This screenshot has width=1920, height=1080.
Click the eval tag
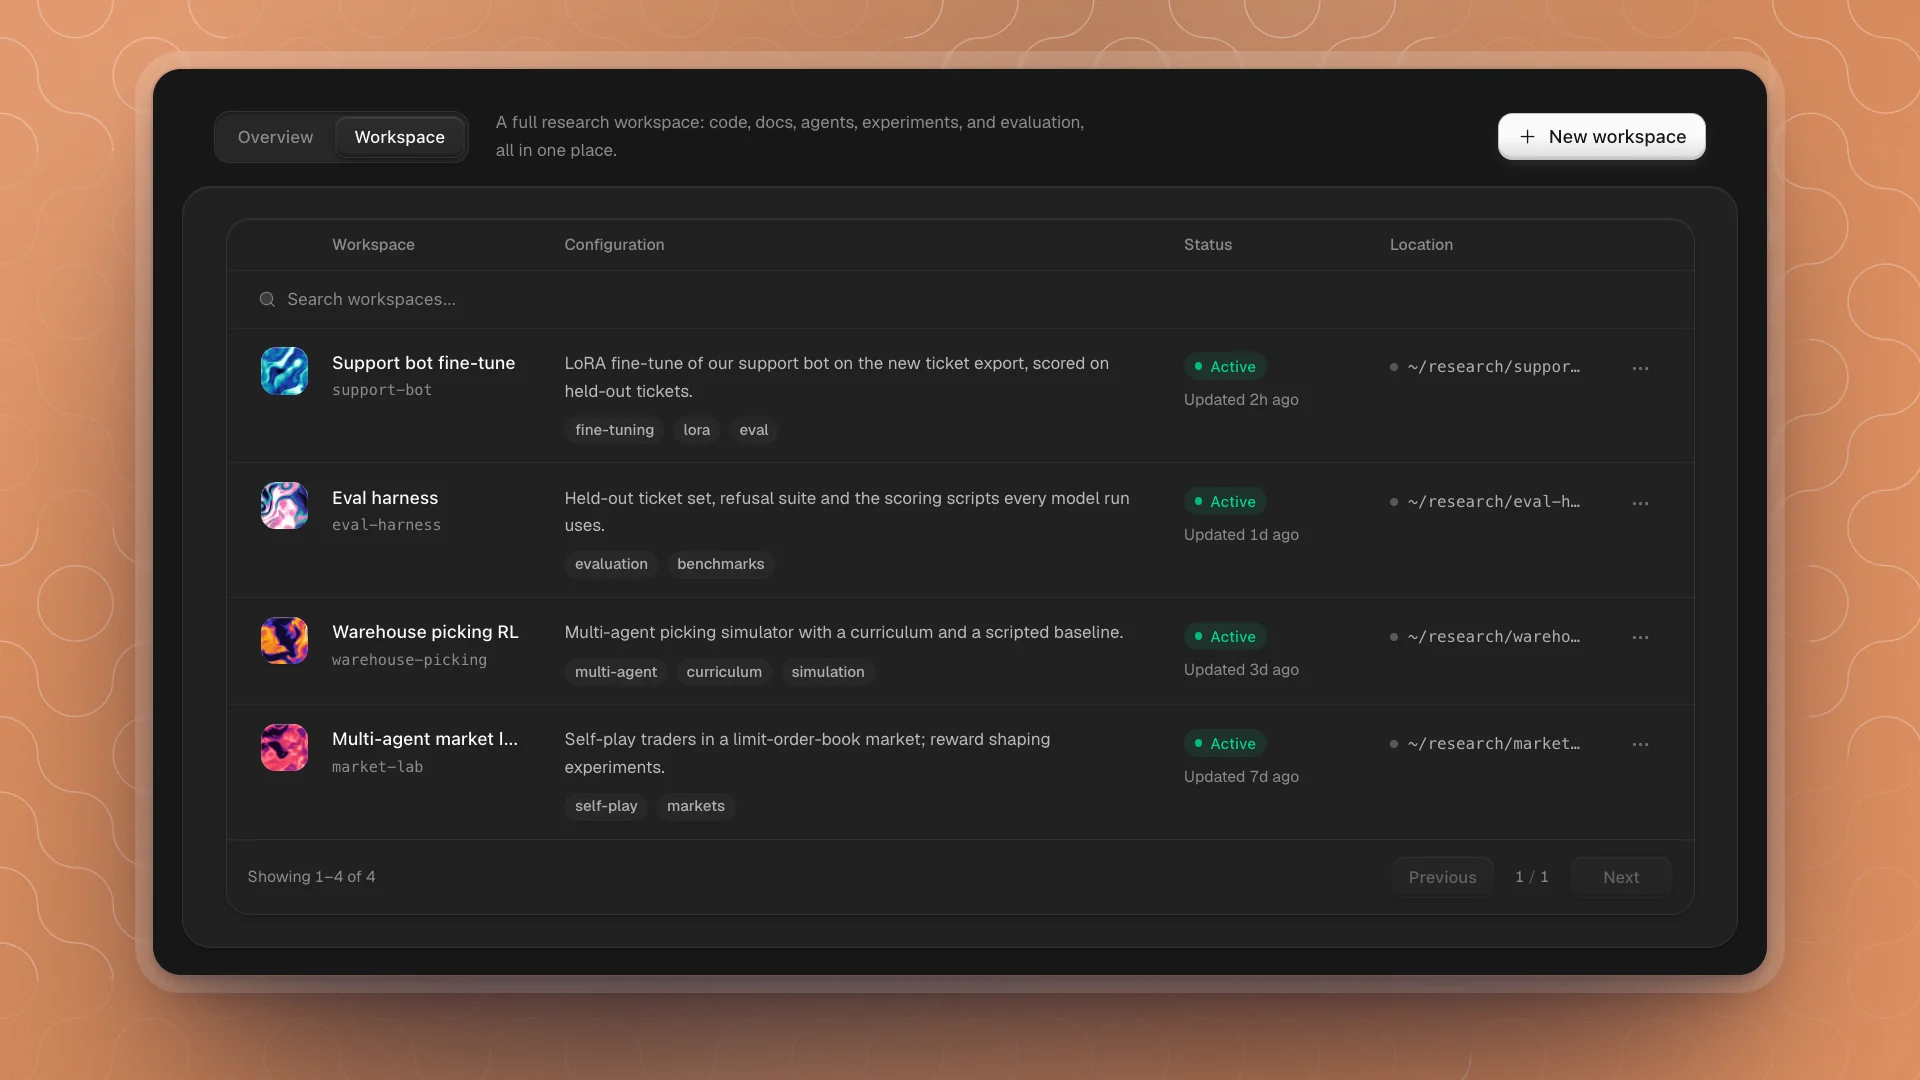click(753, 430)
